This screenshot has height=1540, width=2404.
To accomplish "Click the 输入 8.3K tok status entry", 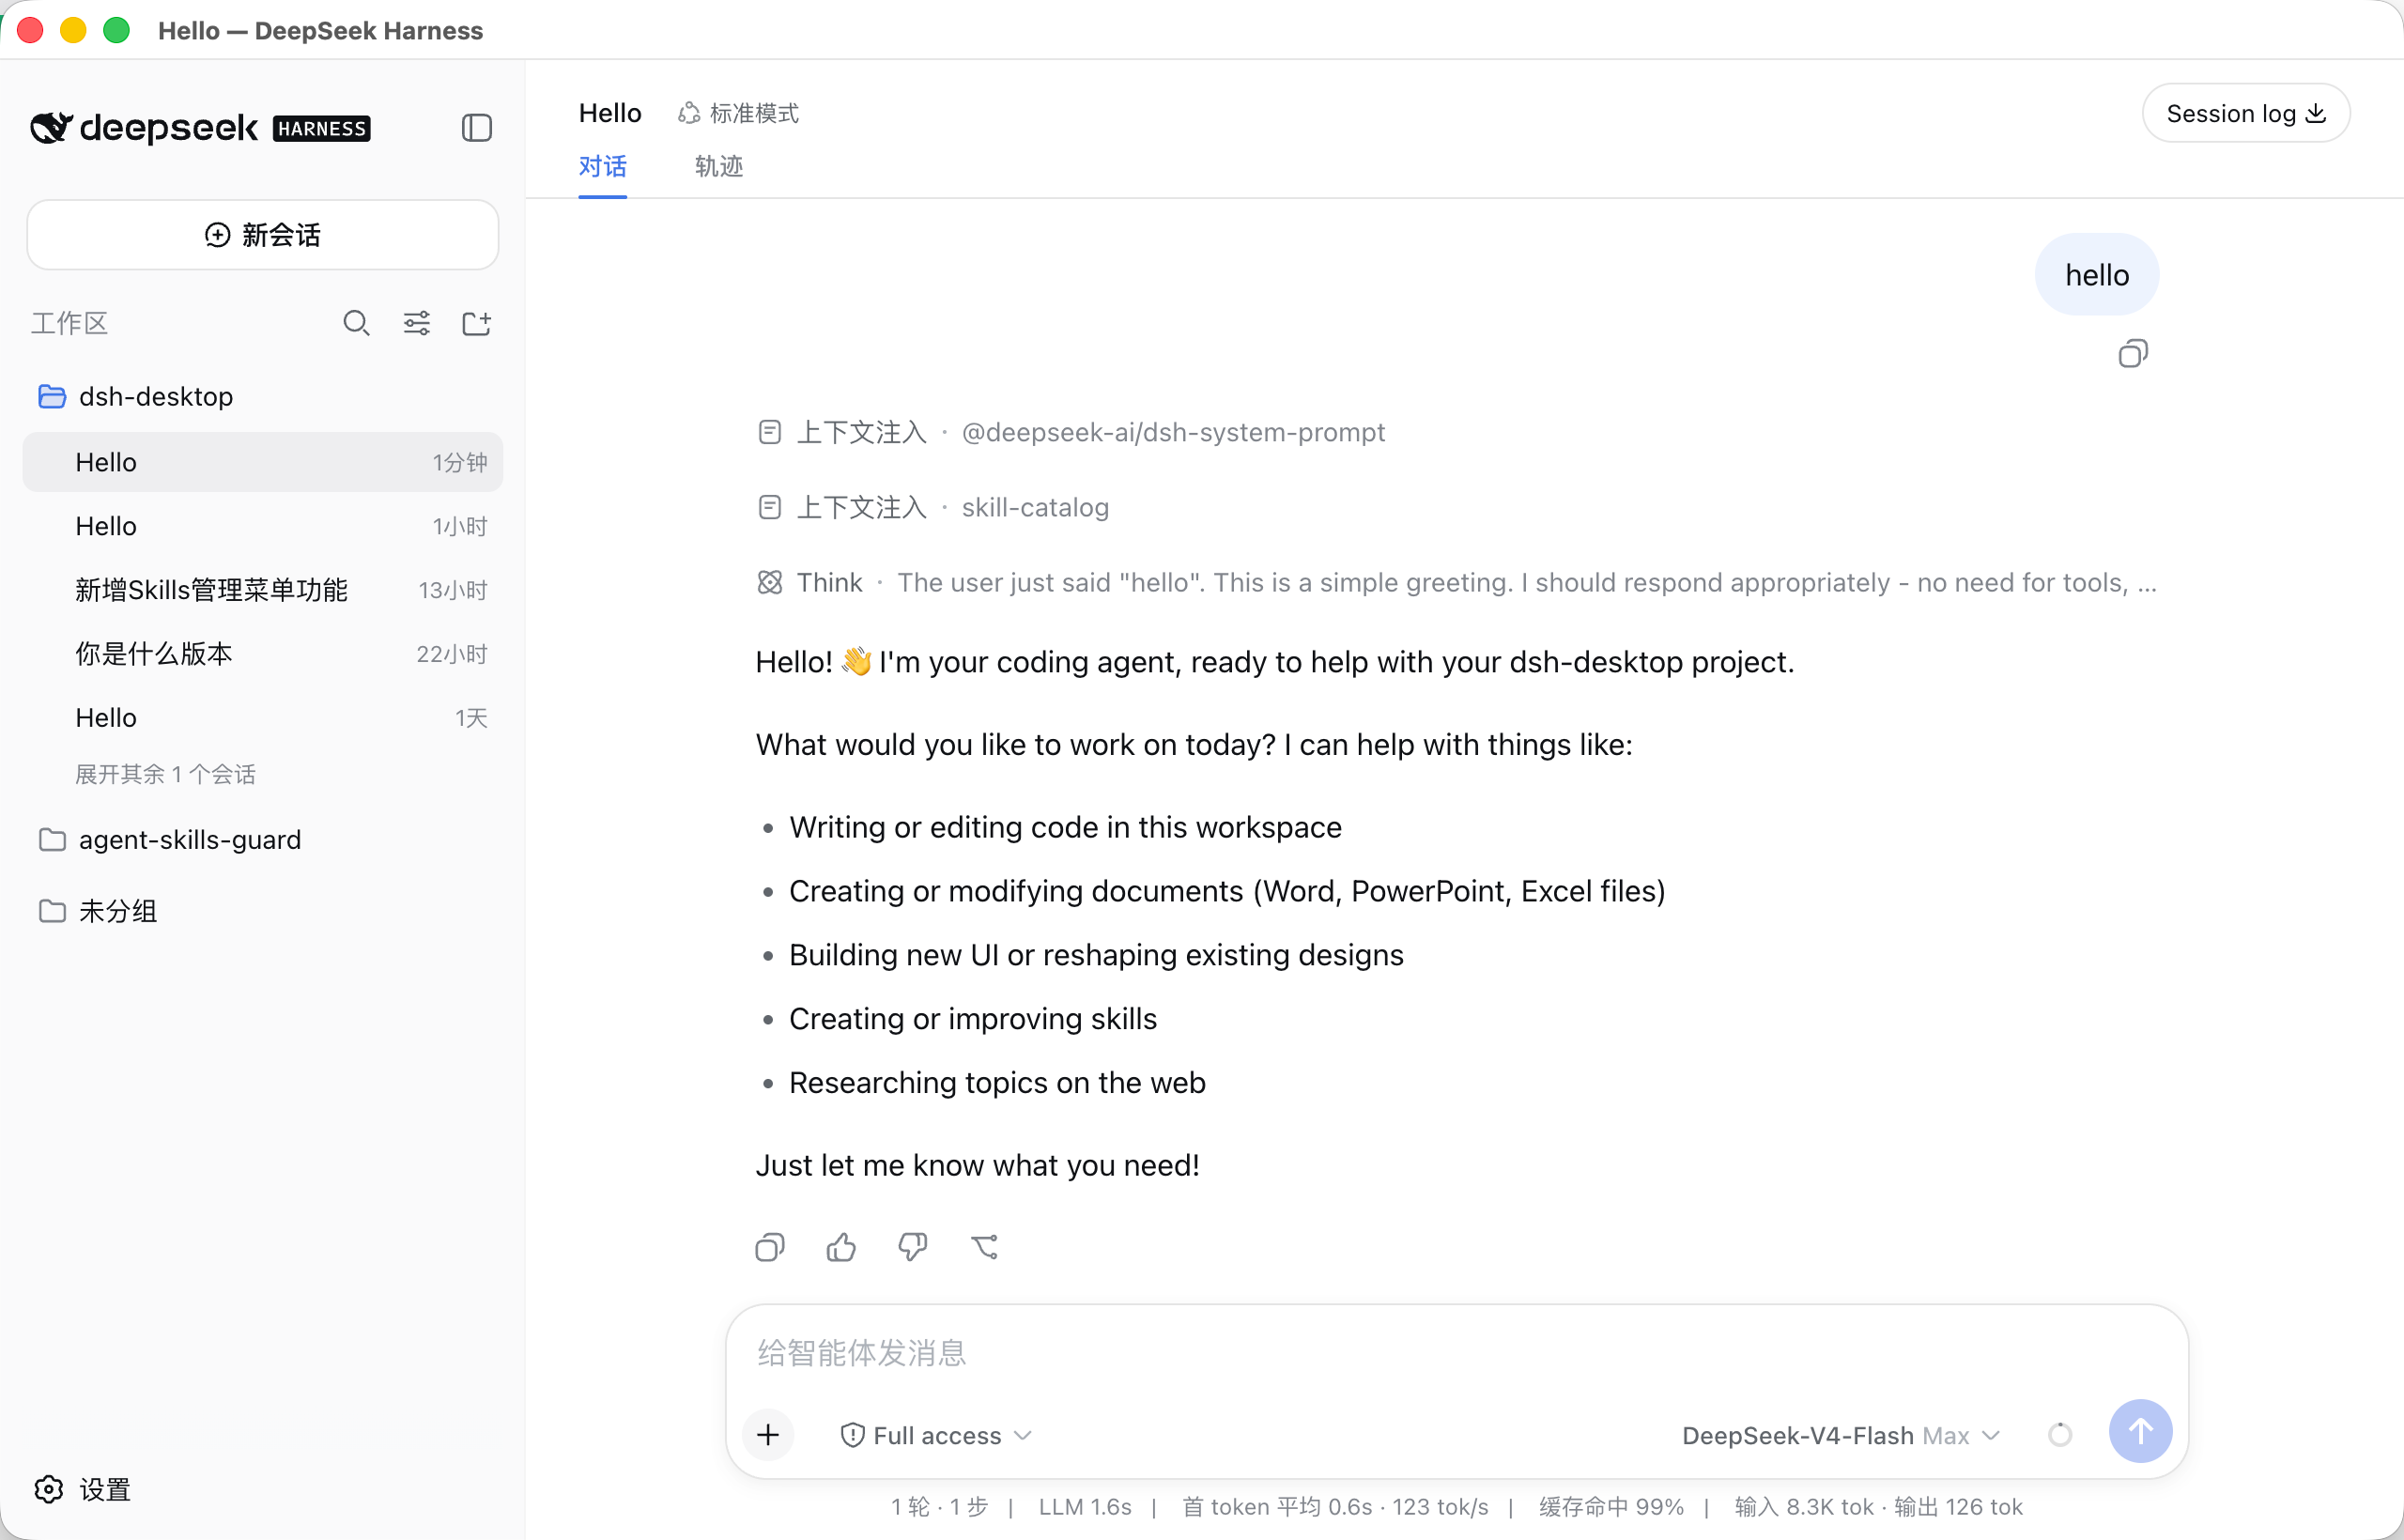I will [1803, 1507].
